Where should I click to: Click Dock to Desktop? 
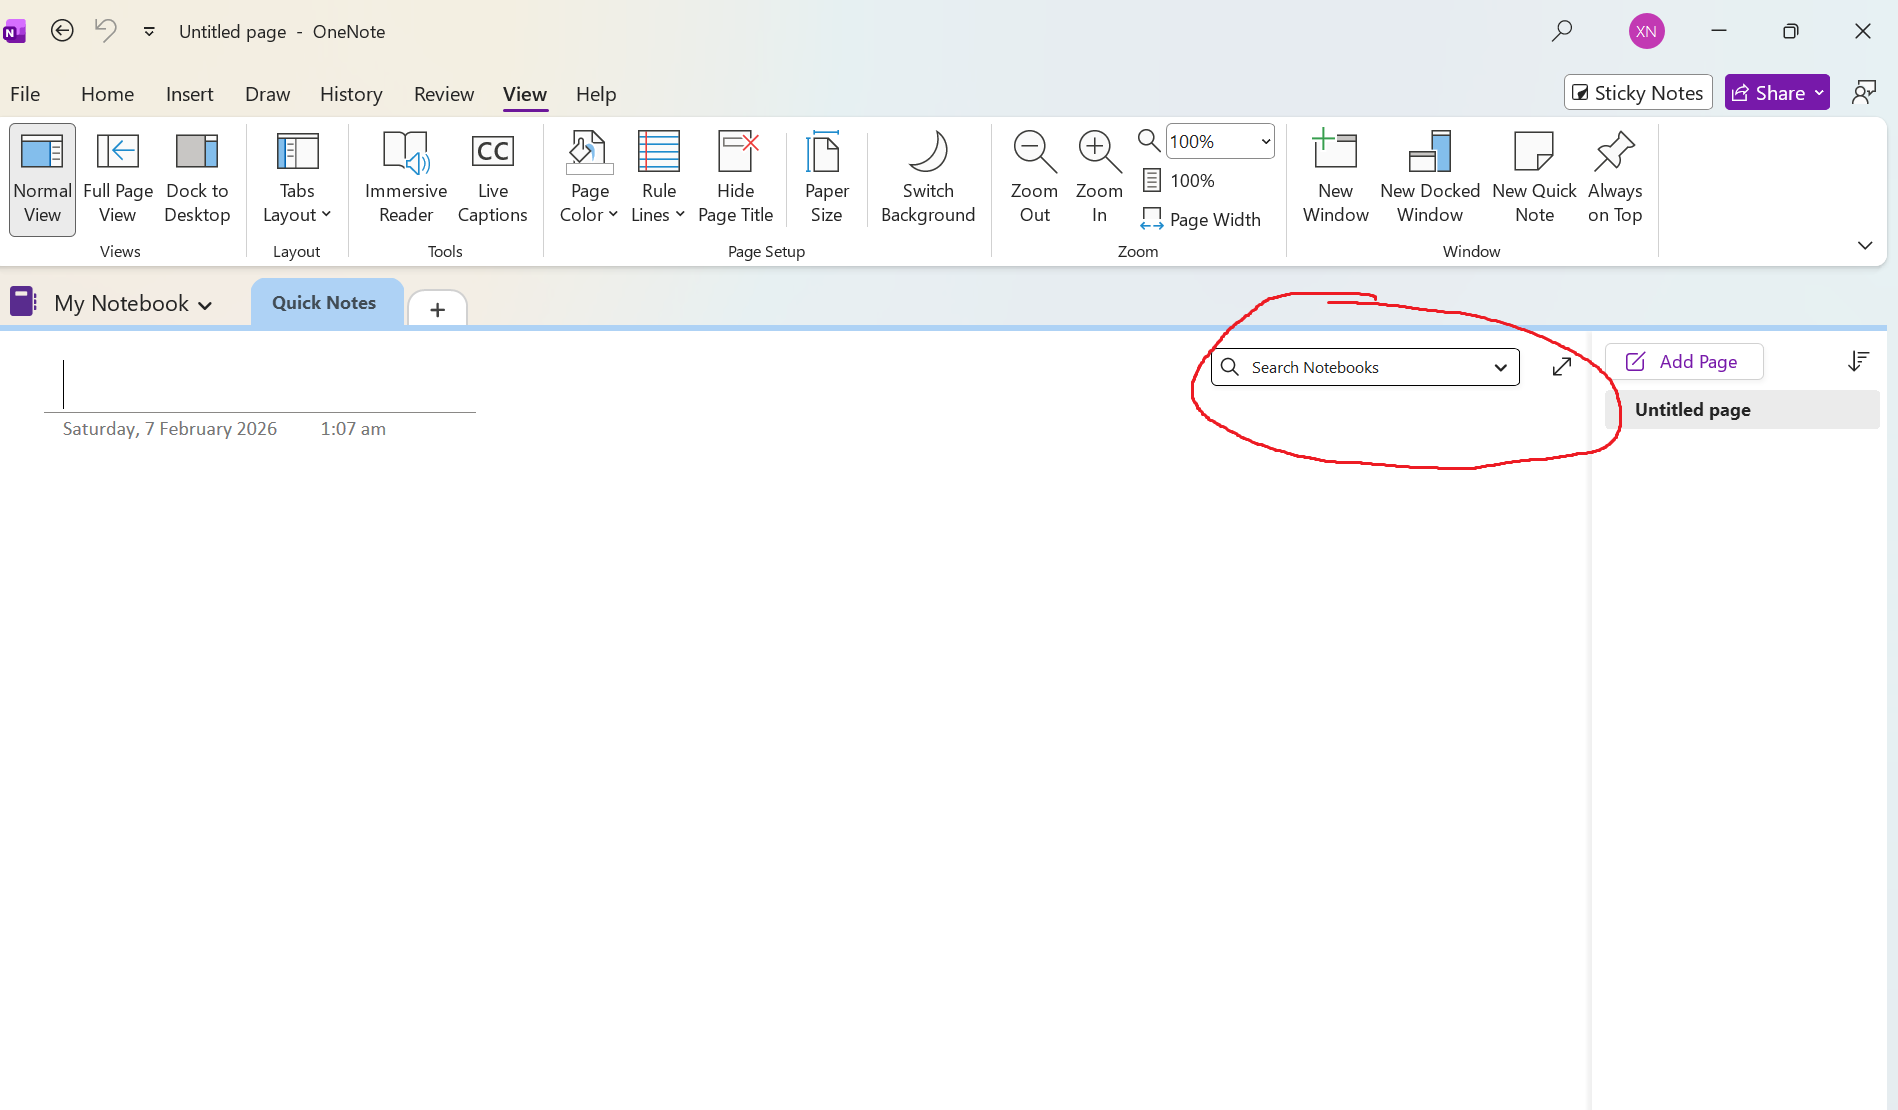[x=197, y=179]
